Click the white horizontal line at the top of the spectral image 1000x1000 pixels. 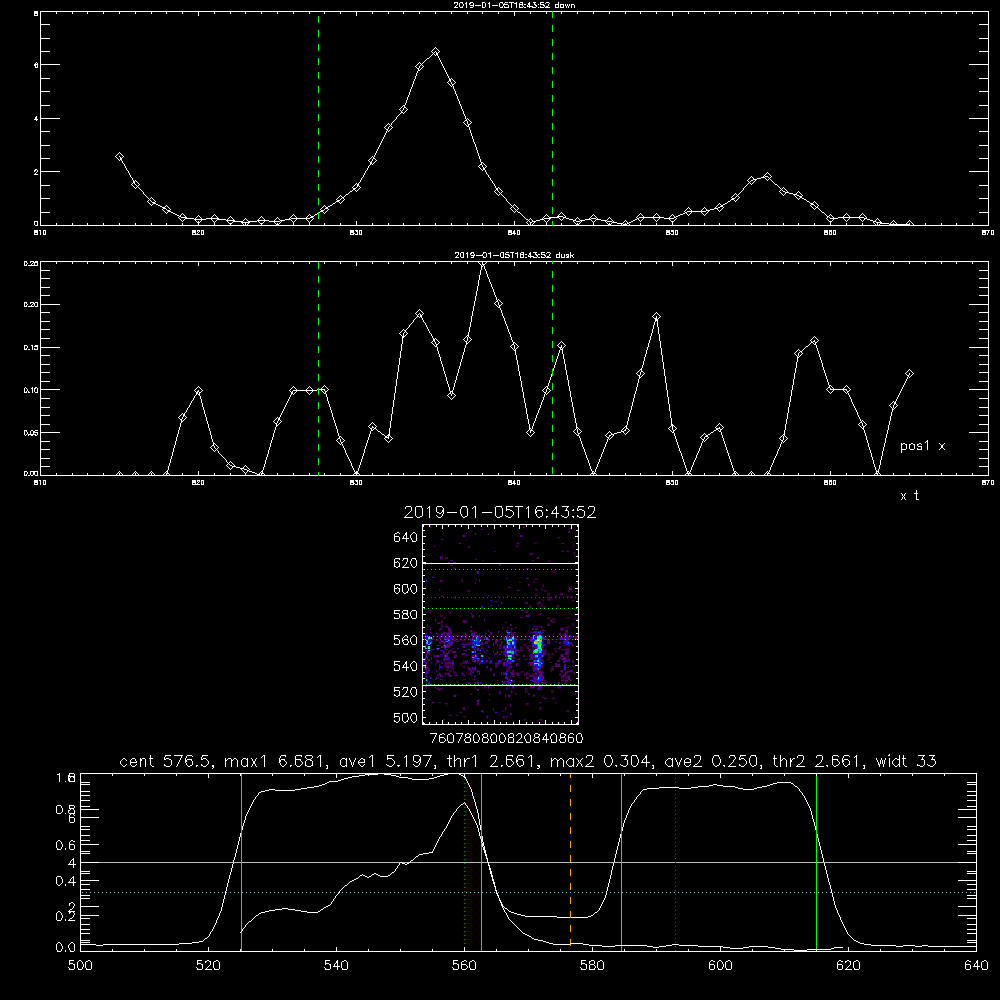point(500,563)
